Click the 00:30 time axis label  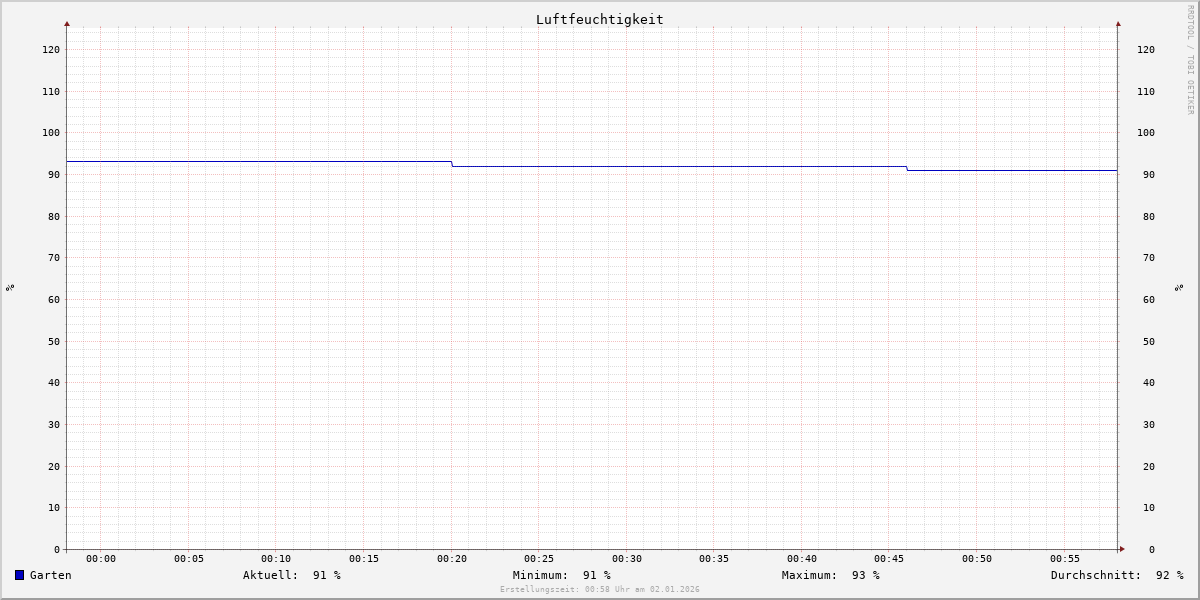coord(627,559)
